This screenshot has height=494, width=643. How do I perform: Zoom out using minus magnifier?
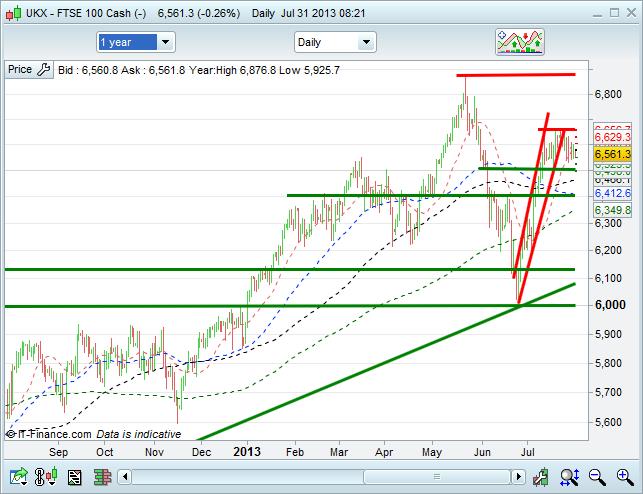point(596,476)
